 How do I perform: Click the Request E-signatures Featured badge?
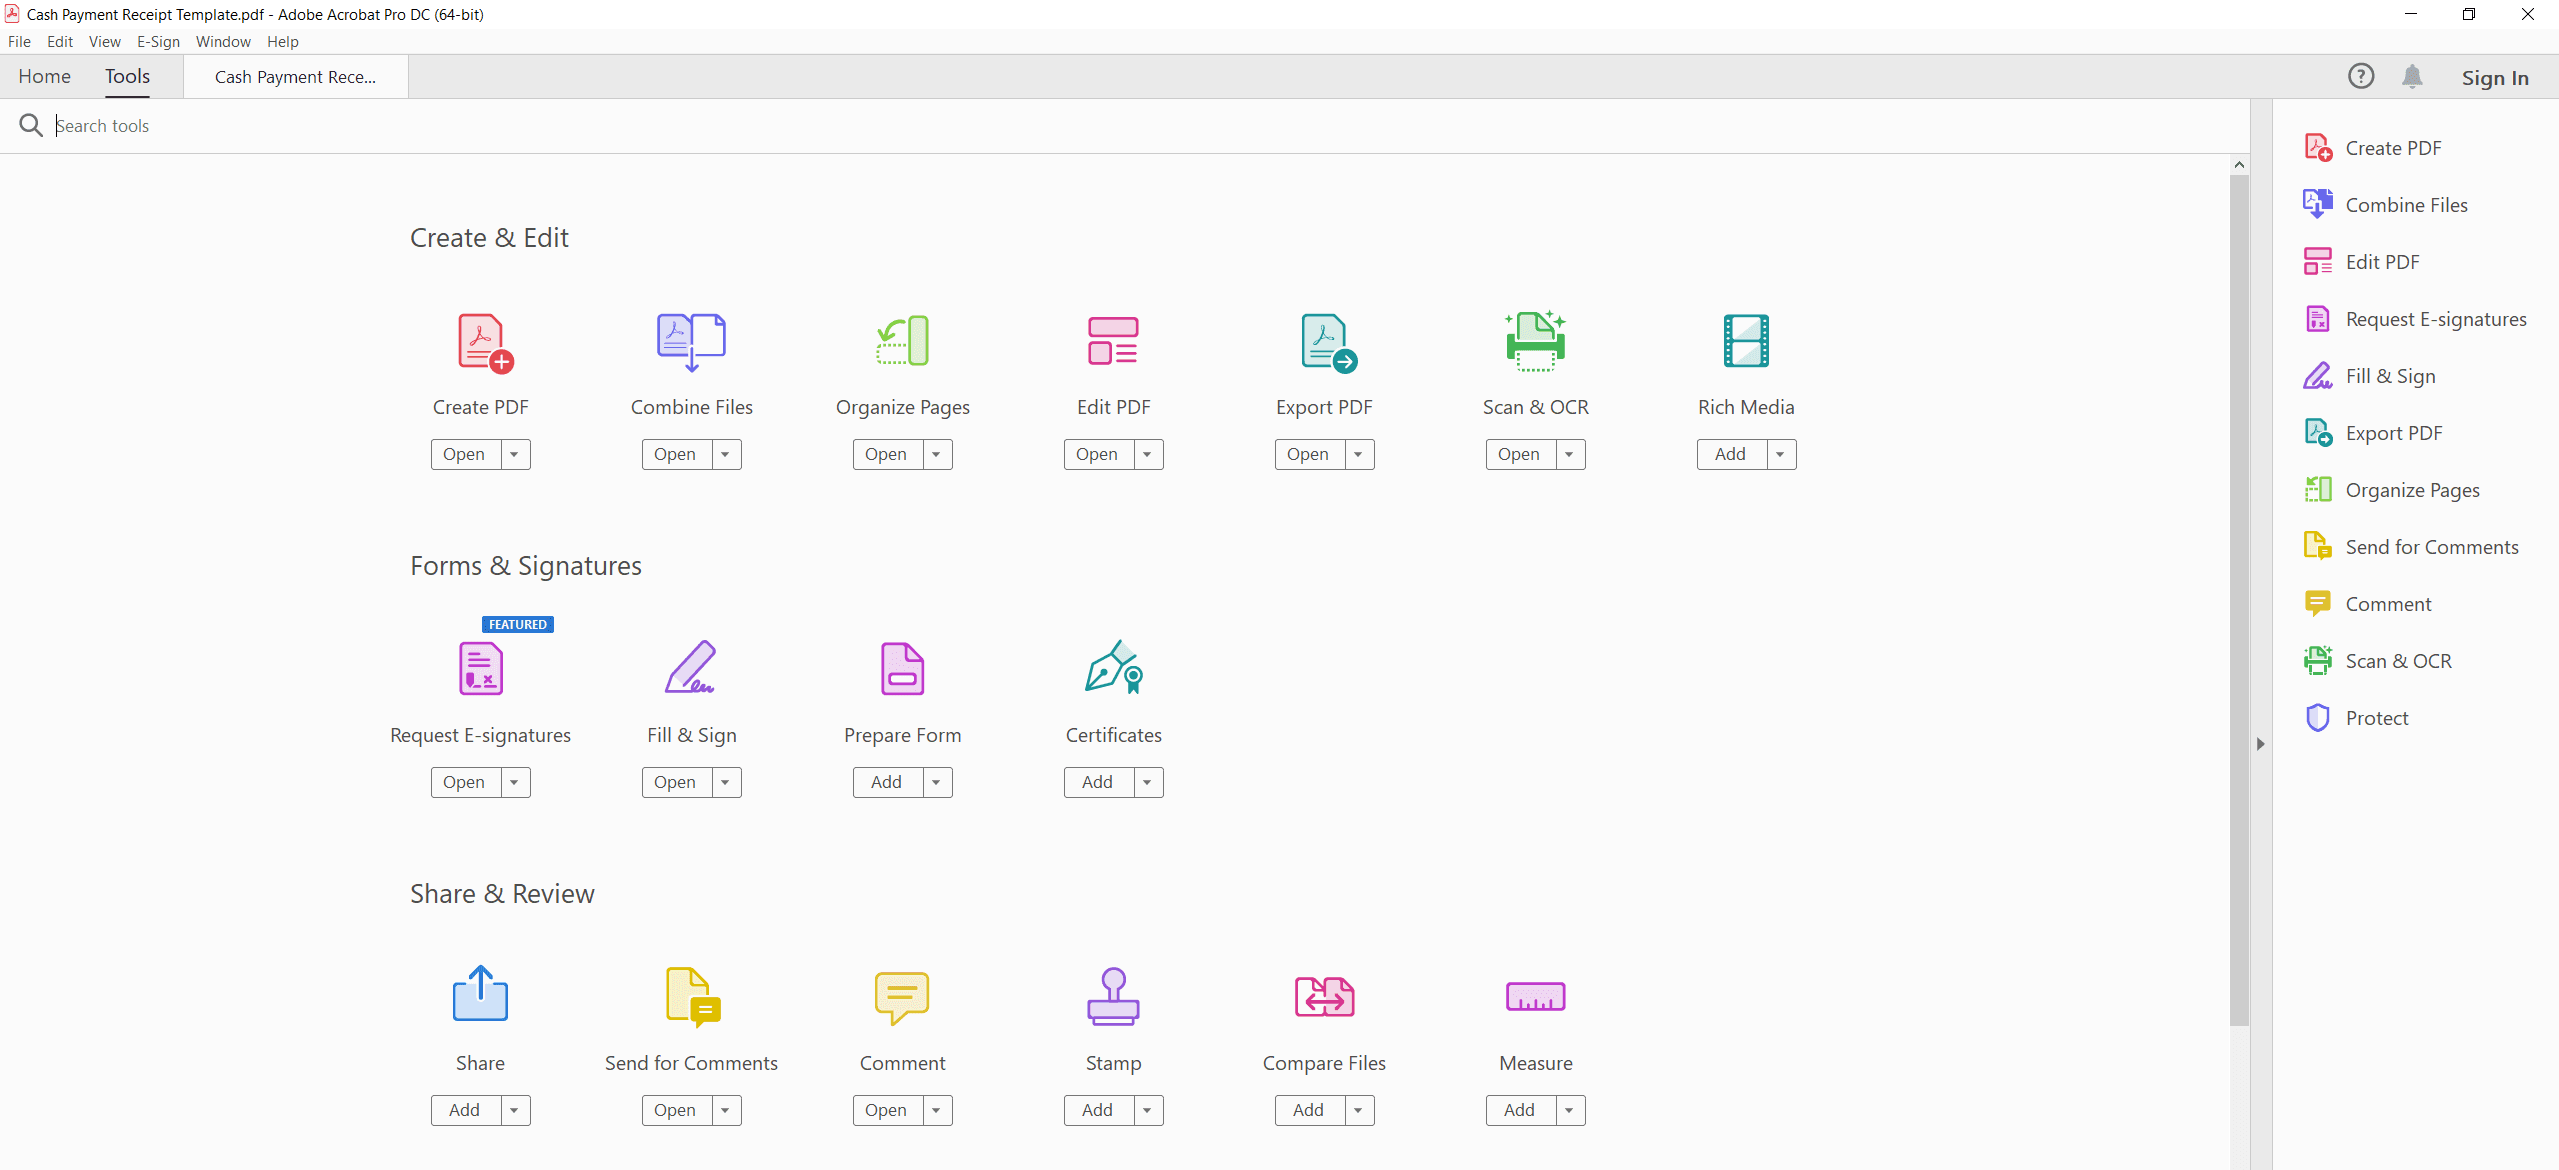[x=517, y=623]
